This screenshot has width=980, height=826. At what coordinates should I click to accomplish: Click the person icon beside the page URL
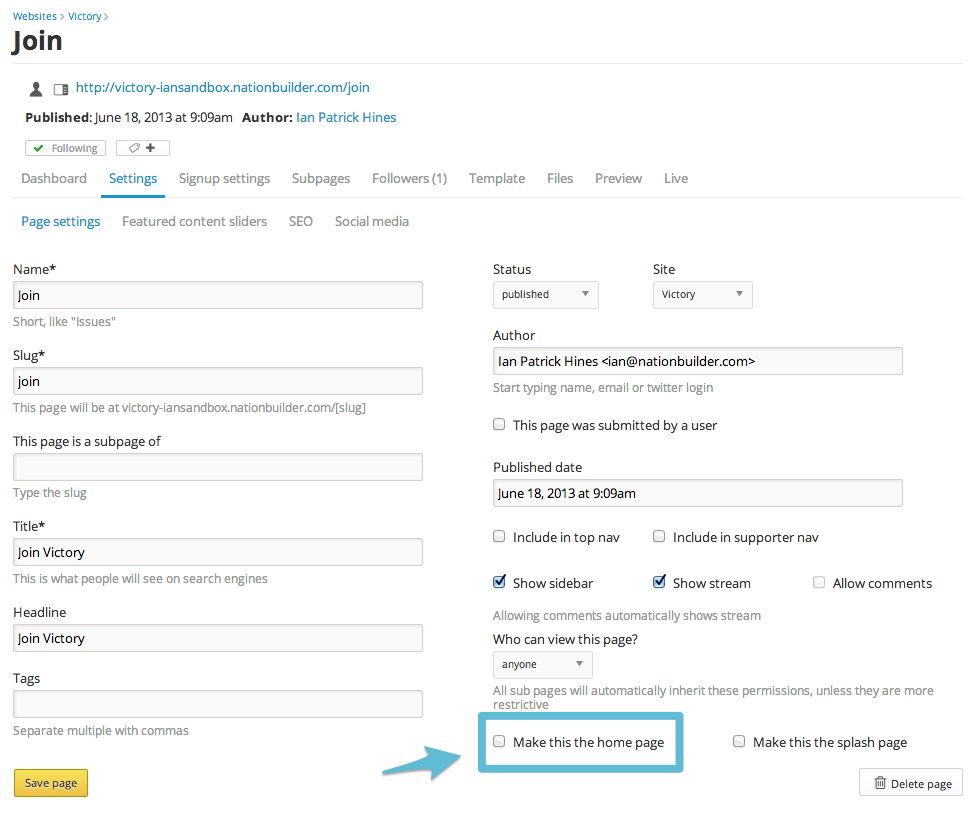(x=36, y=89)
